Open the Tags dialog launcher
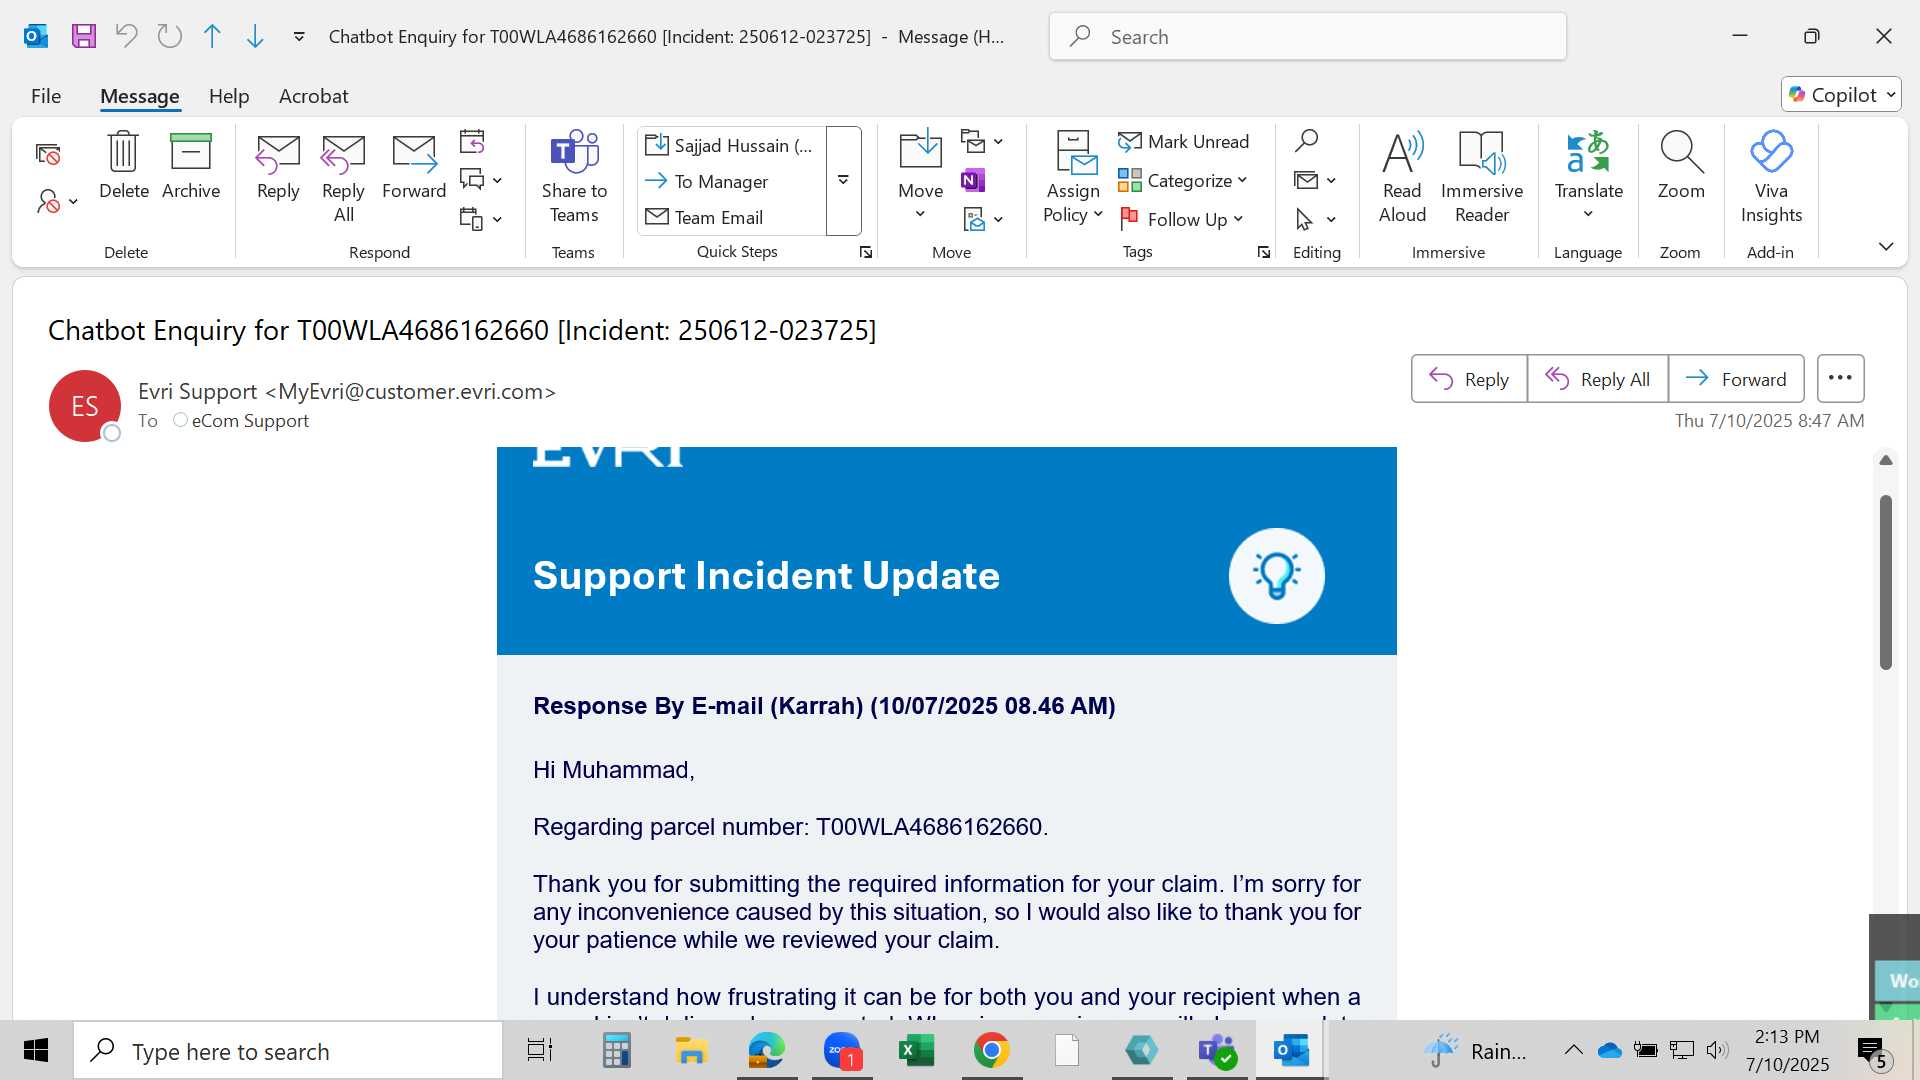Viewport: 1920px width, 1080px height. click(1264, 252)
